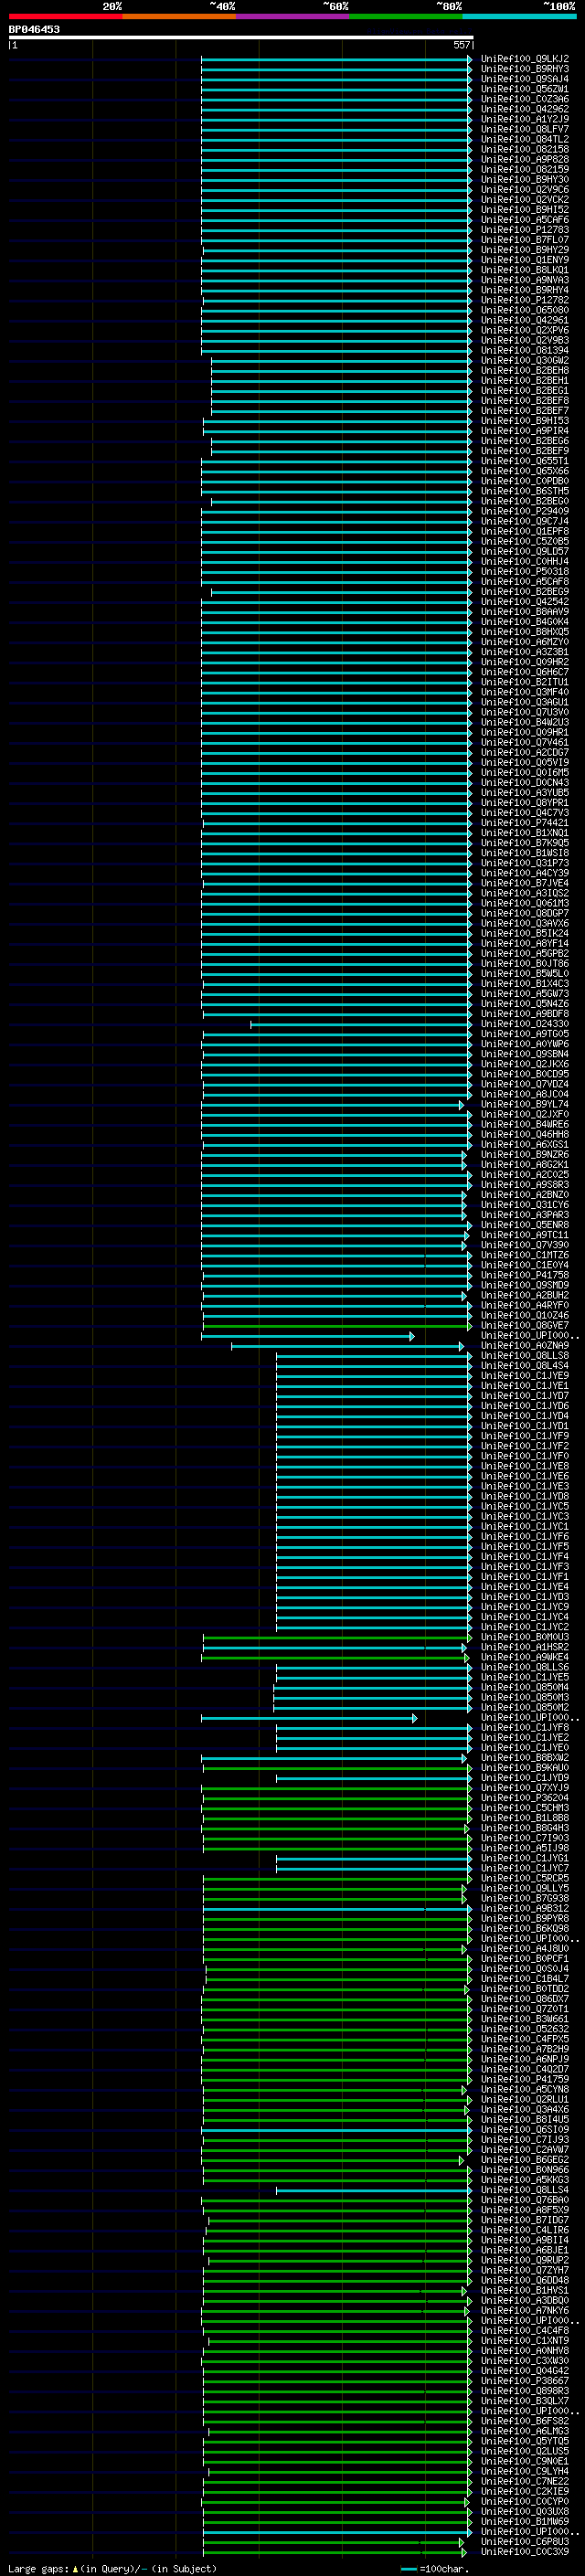
Task: Click the orange ~40% identity legend segment
Action: pos(179,16)
